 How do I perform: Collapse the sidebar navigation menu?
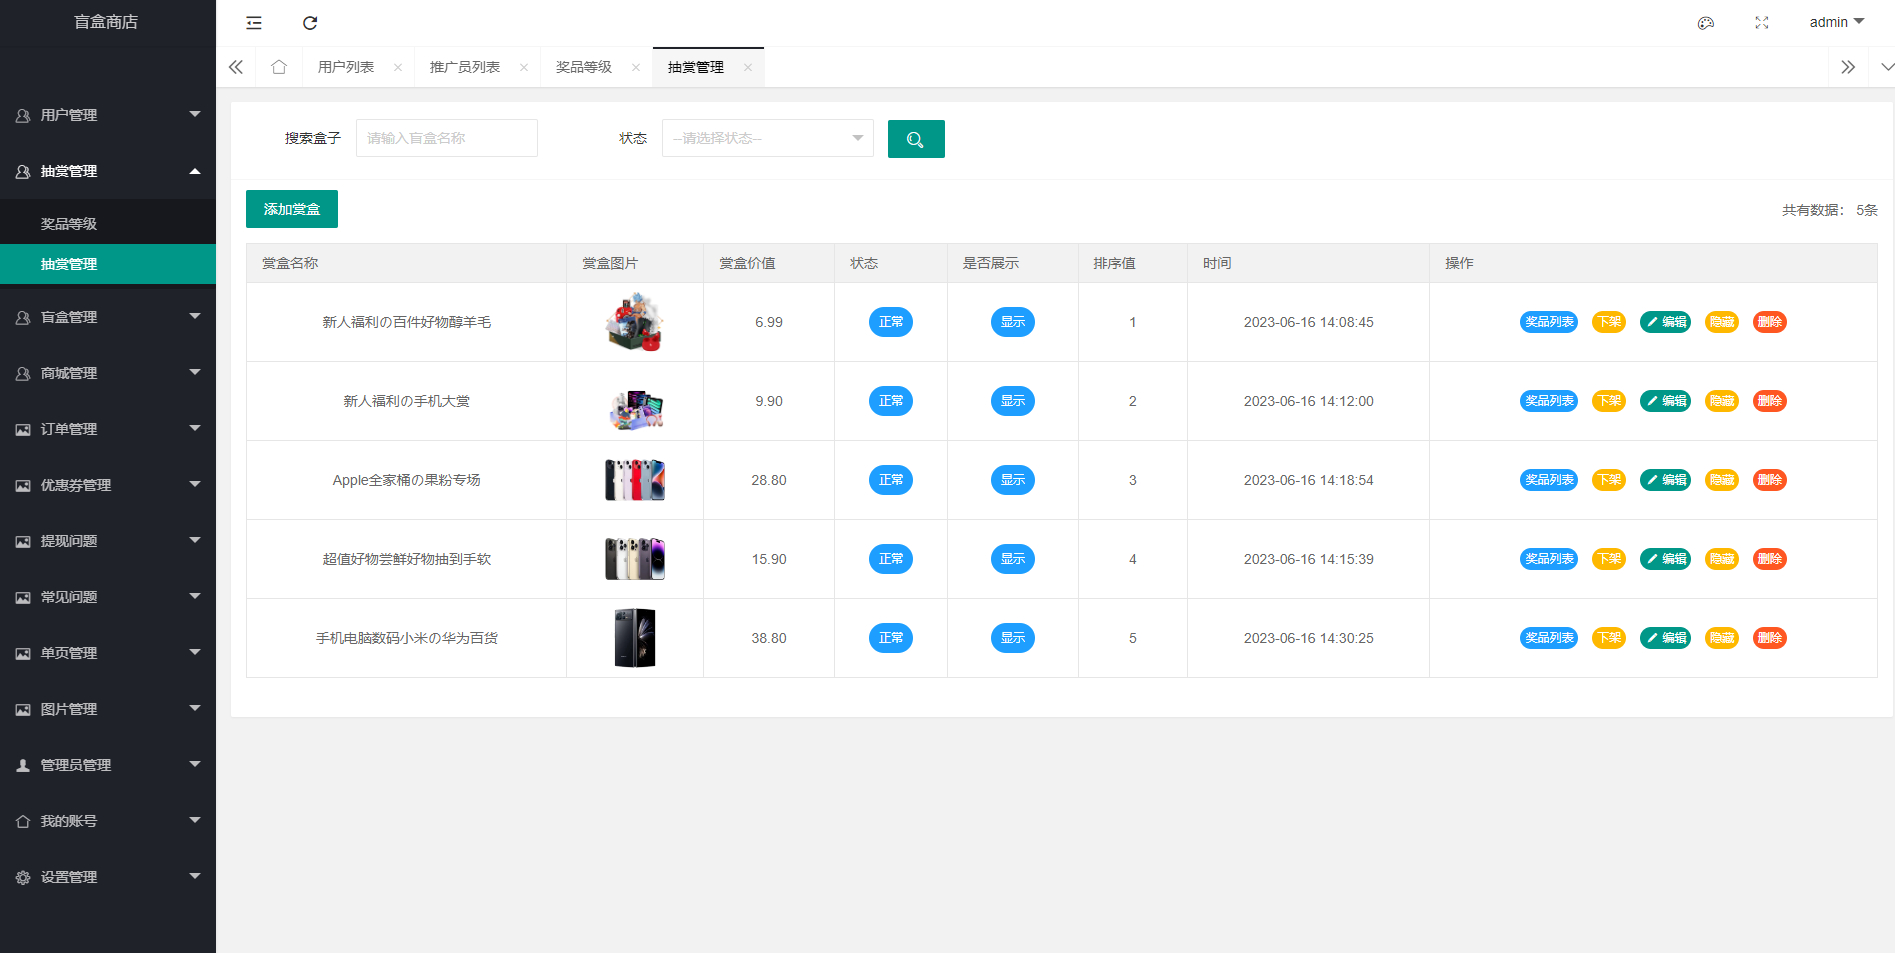tap(253, 22)
